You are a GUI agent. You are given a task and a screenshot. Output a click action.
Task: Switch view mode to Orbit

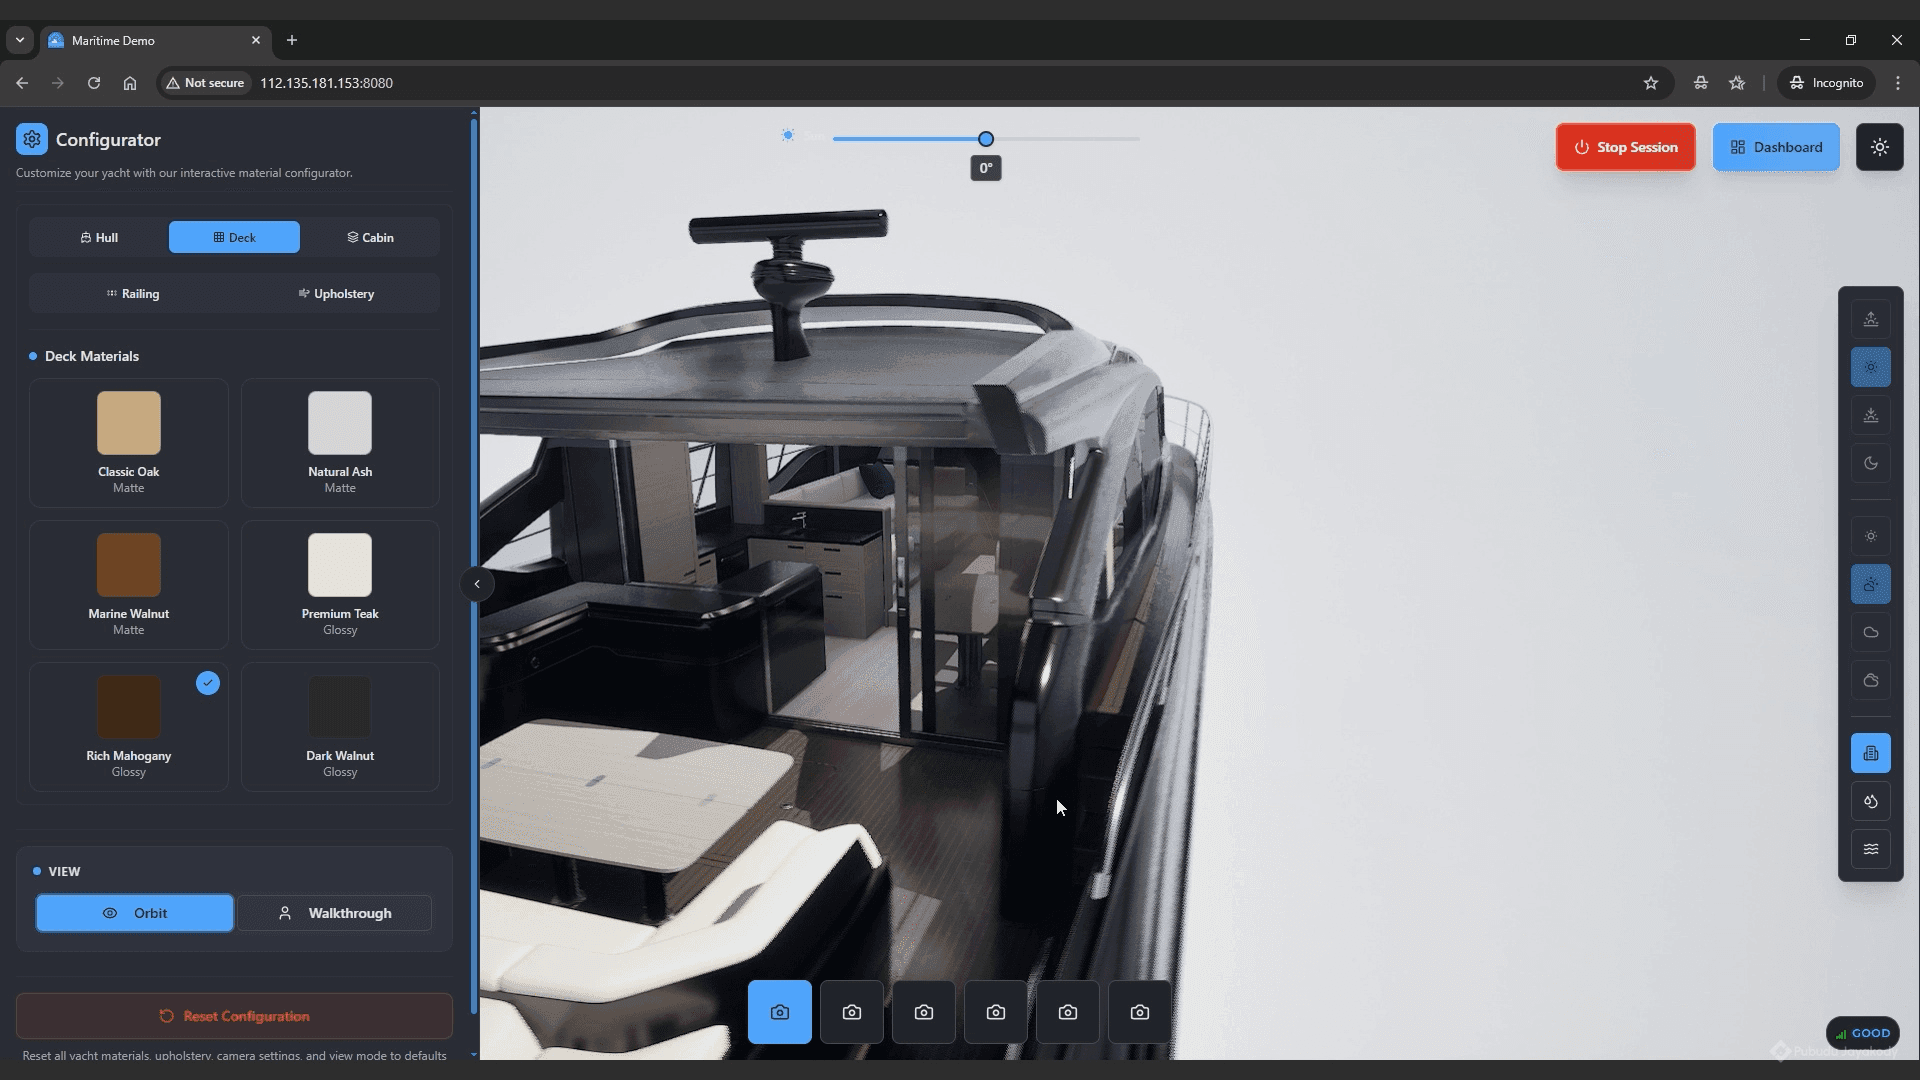pyautogui.click(x=135, y=913)
